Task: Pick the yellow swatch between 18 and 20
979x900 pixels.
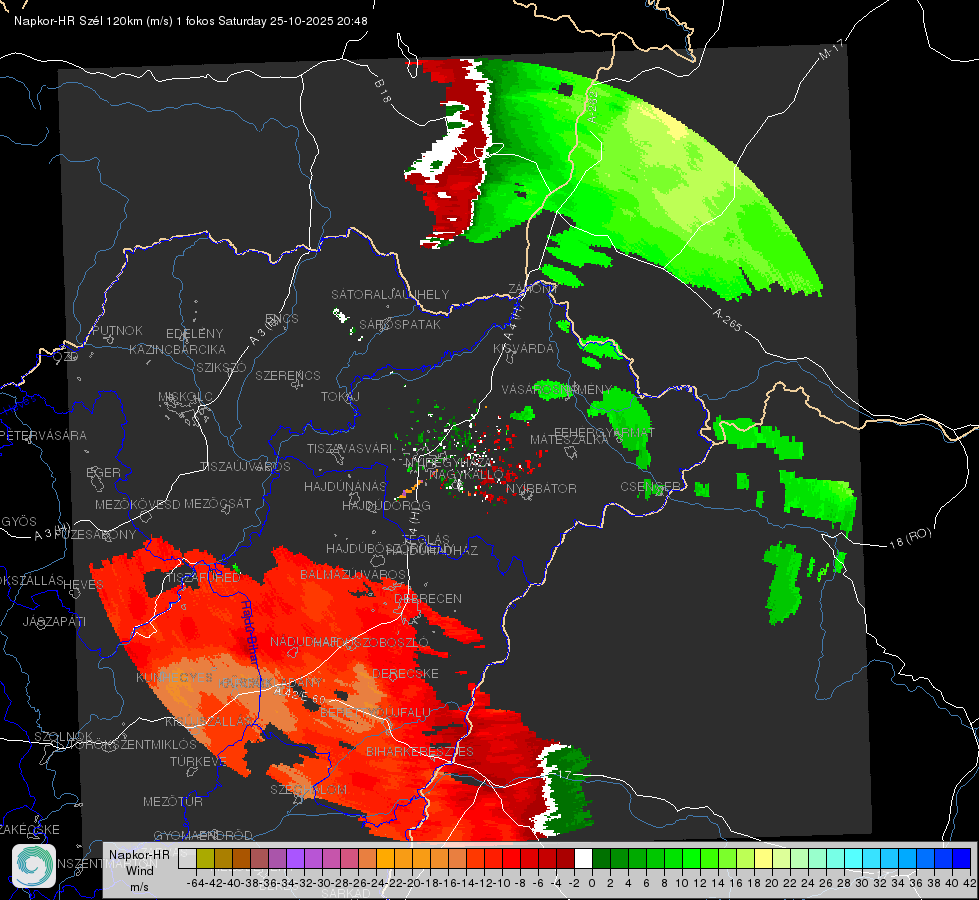Action: 764,859
